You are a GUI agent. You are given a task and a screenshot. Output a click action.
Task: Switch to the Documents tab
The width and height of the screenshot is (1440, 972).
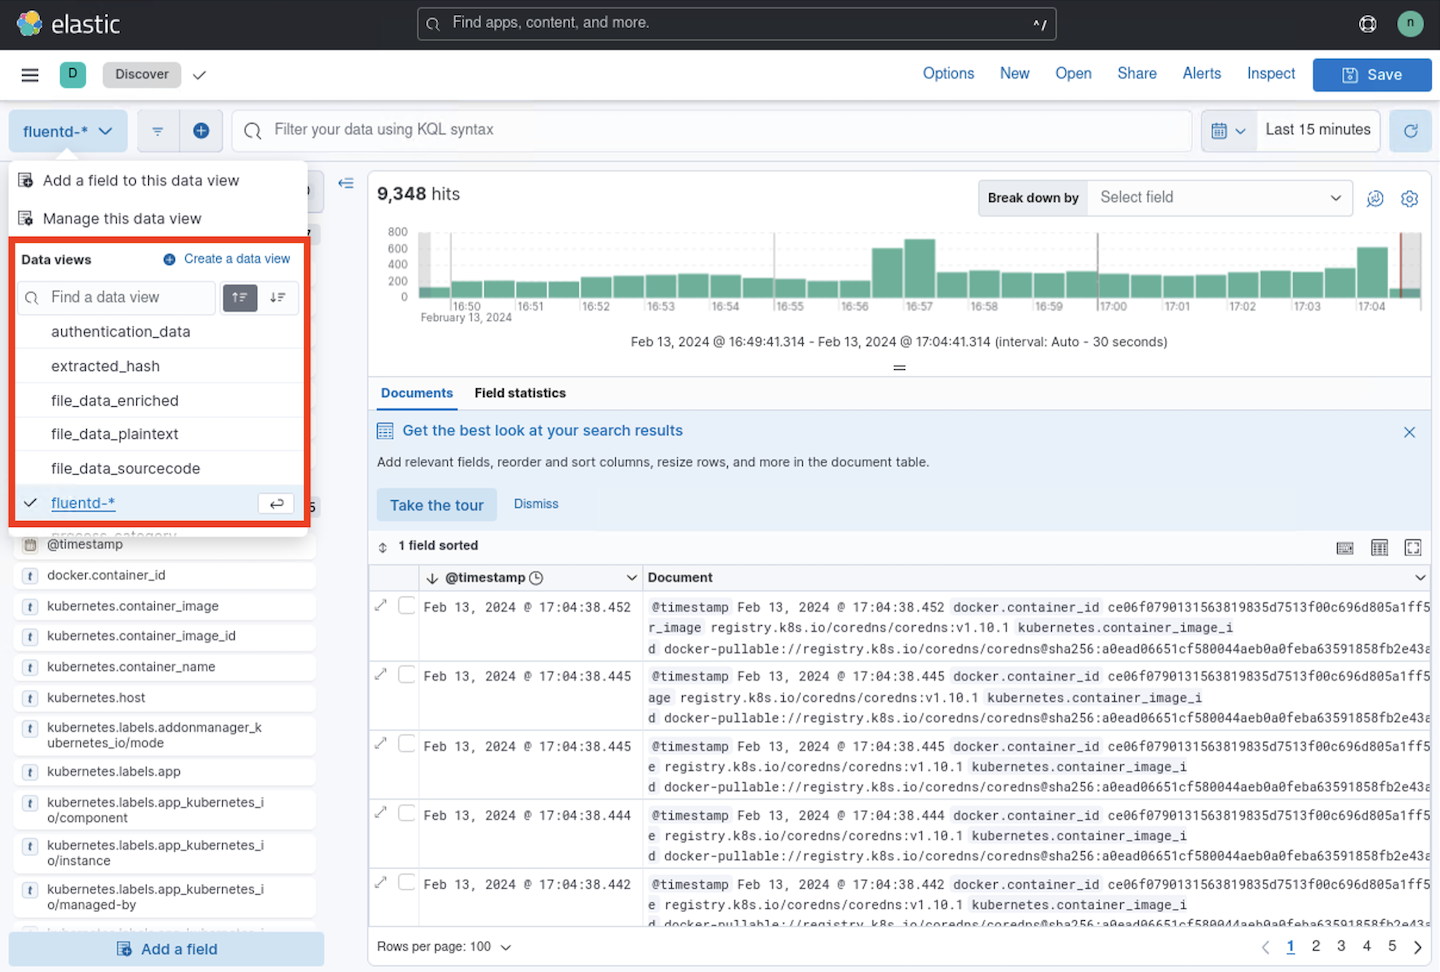417,393
